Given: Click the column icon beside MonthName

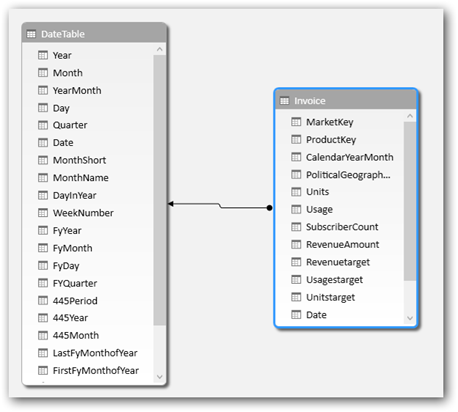Looking at the screenshot, I should point(43,178).
